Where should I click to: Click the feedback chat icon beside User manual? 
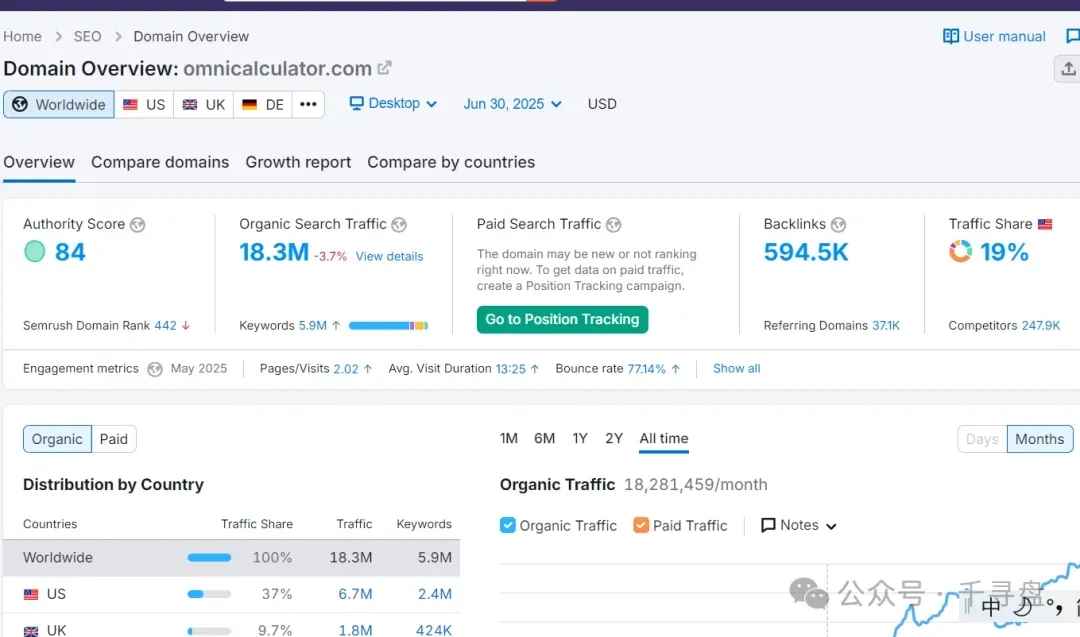pyautogui.click(x=1073, y=36)
